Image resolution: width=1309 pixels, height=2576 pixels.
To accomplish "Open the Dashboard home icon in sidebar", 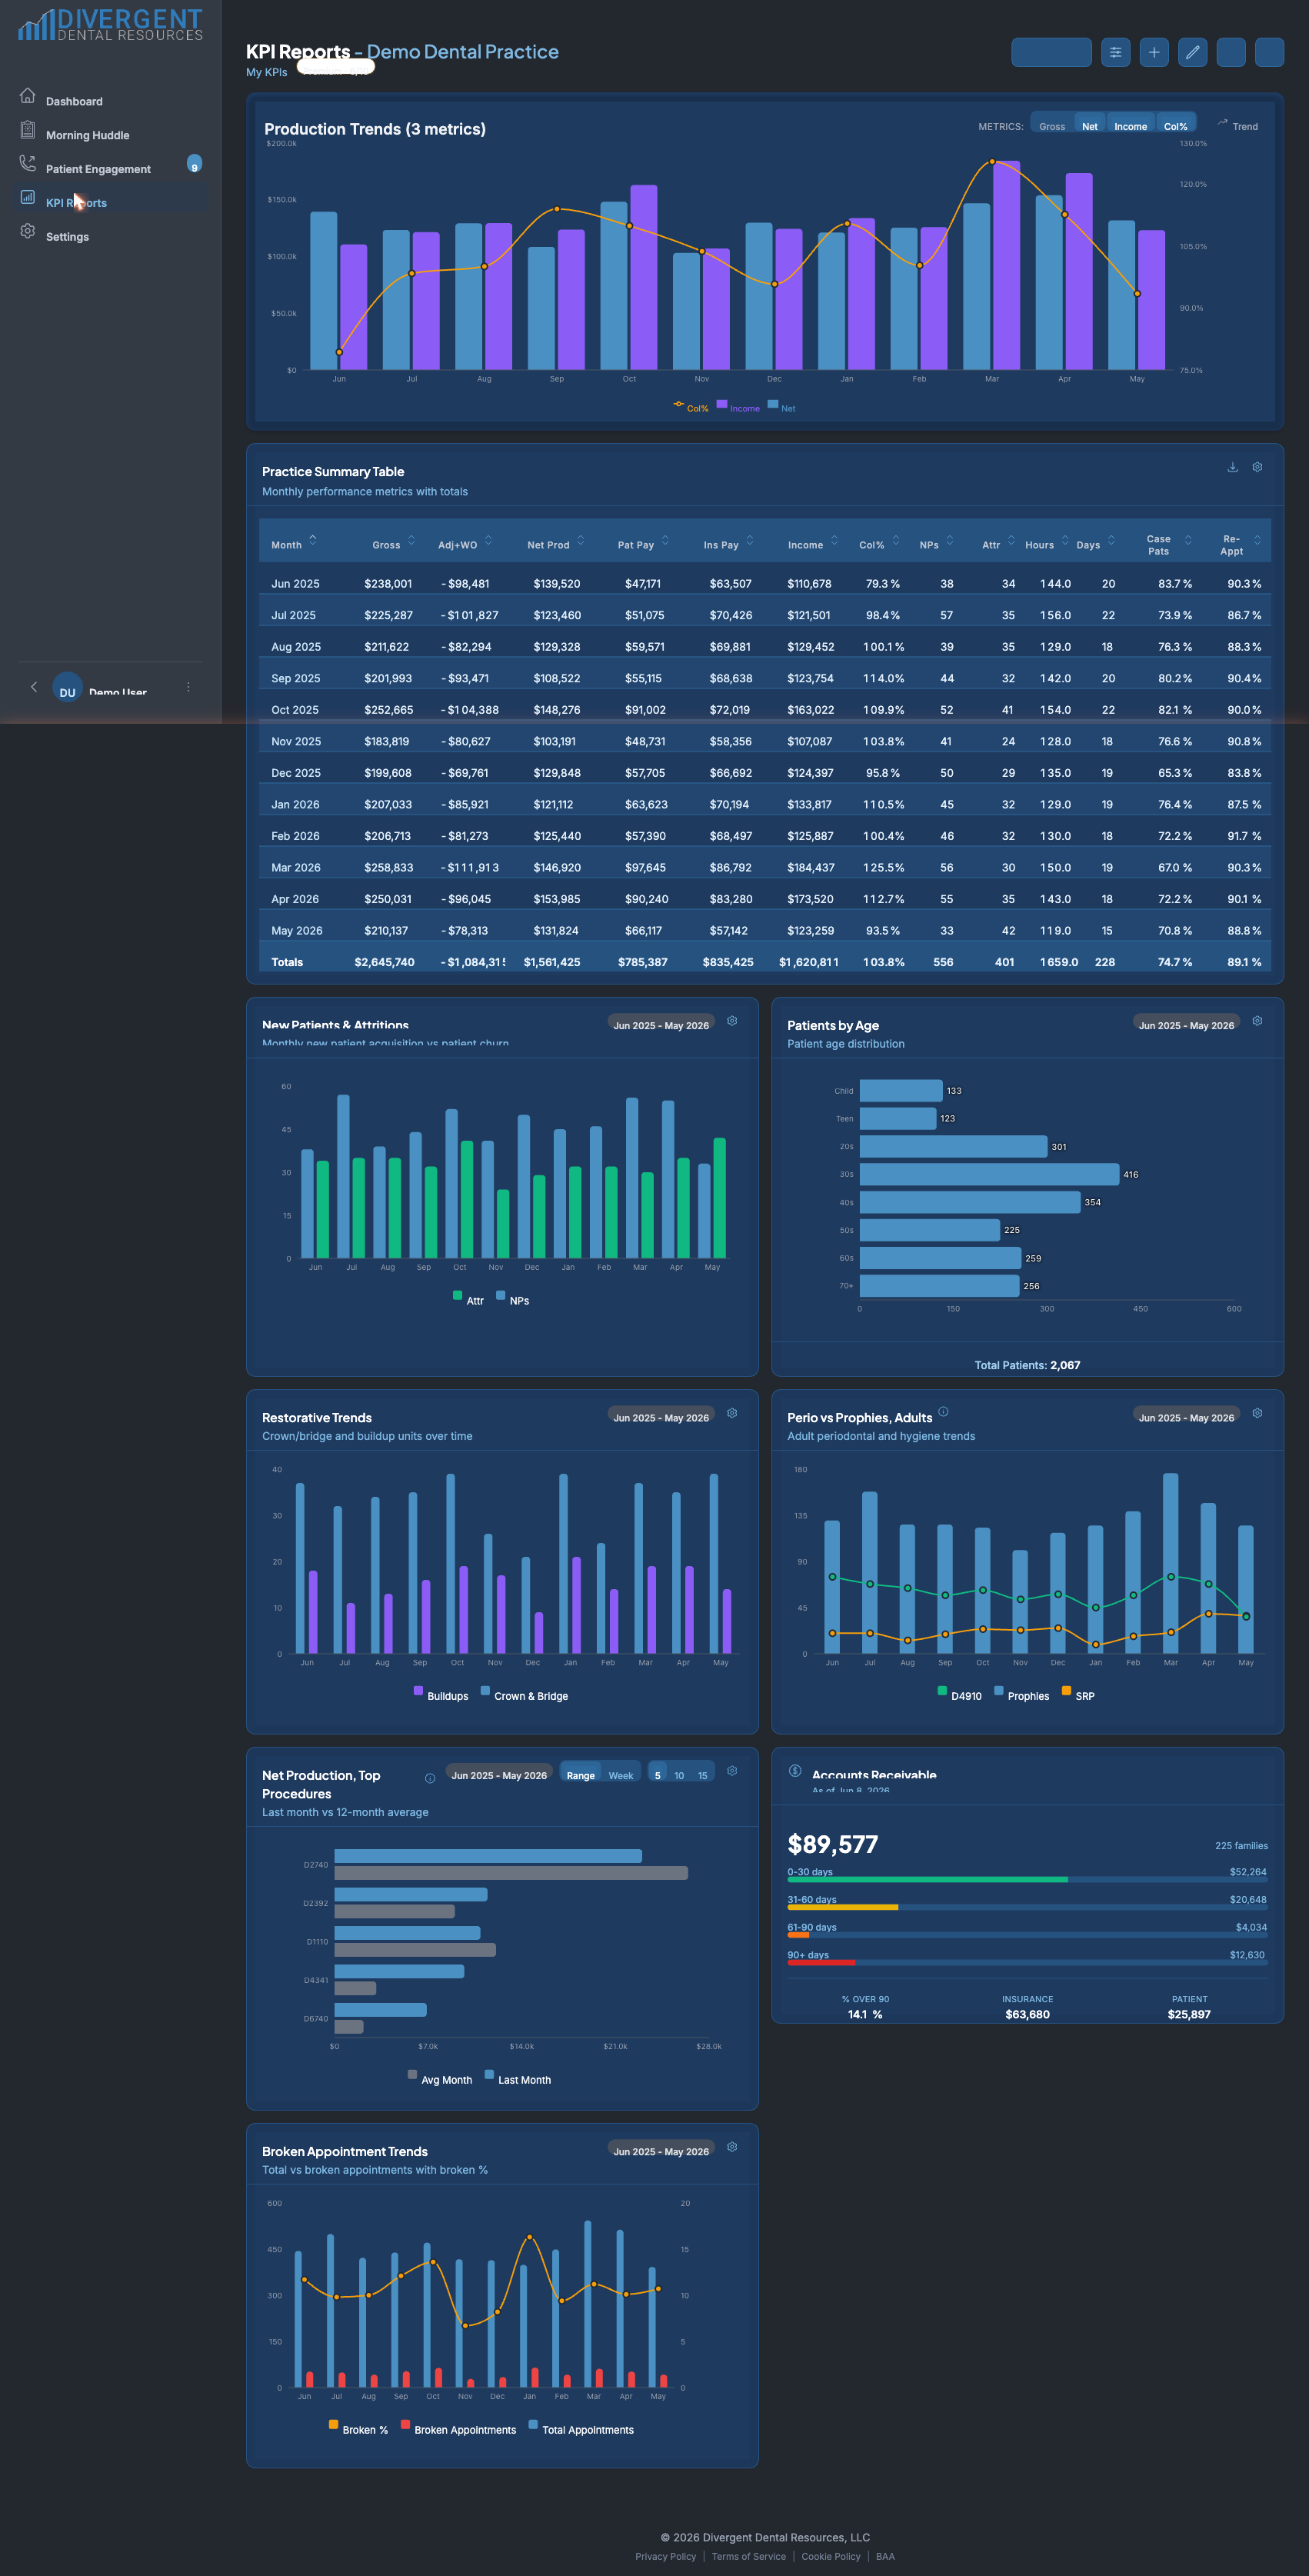I will click(x=27, y=96).
